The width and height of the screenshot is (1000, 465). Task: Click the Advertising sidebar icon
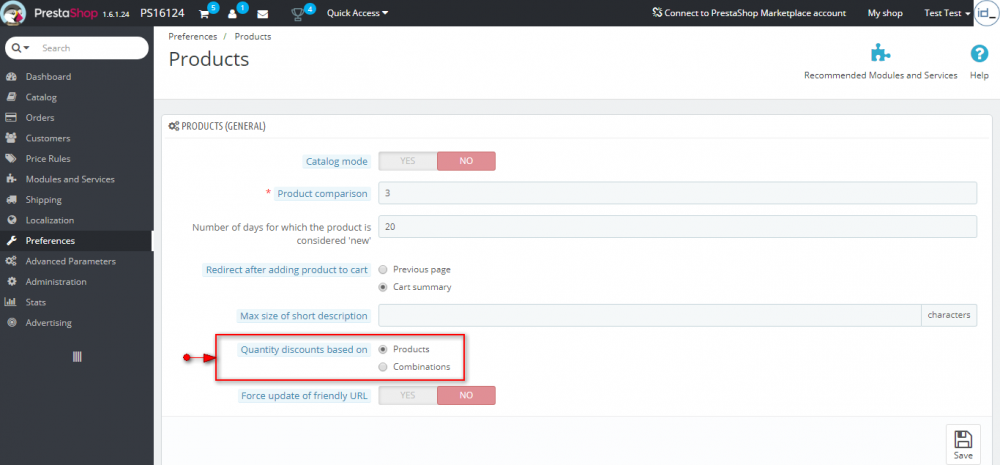click(x=11, y=323)
